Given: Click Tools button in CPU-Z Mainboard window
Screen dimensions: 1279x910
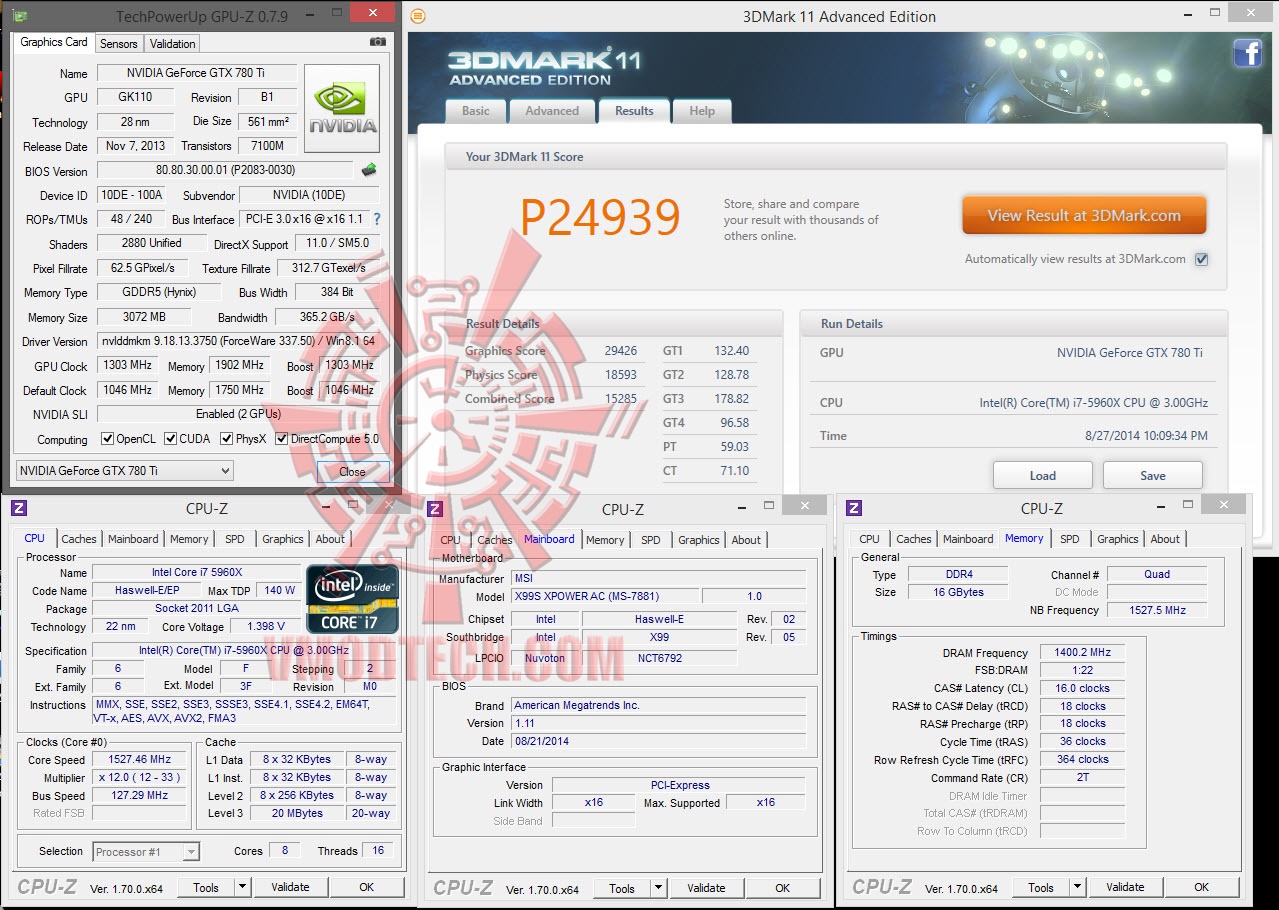Looking at the screenshot, I should [x=622, y=888].
